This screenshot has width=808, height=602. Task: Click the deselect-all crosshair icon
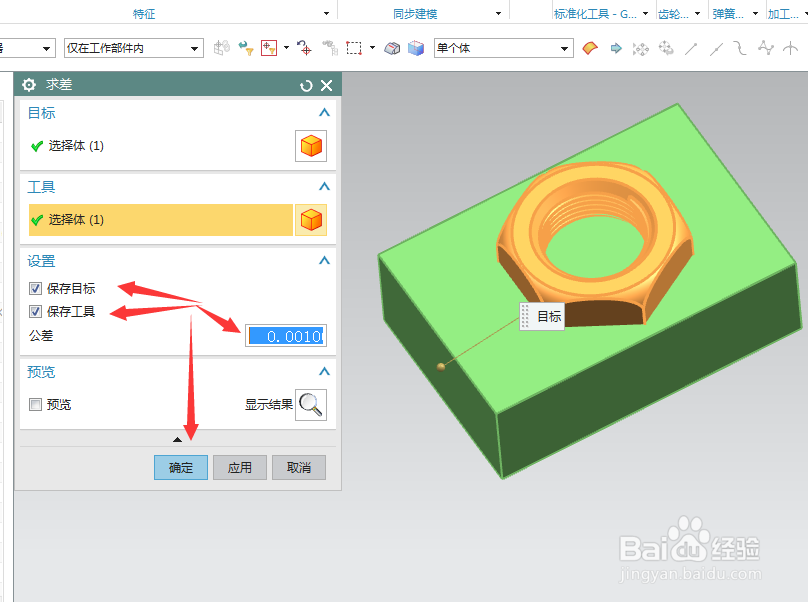tap(304, 48)
